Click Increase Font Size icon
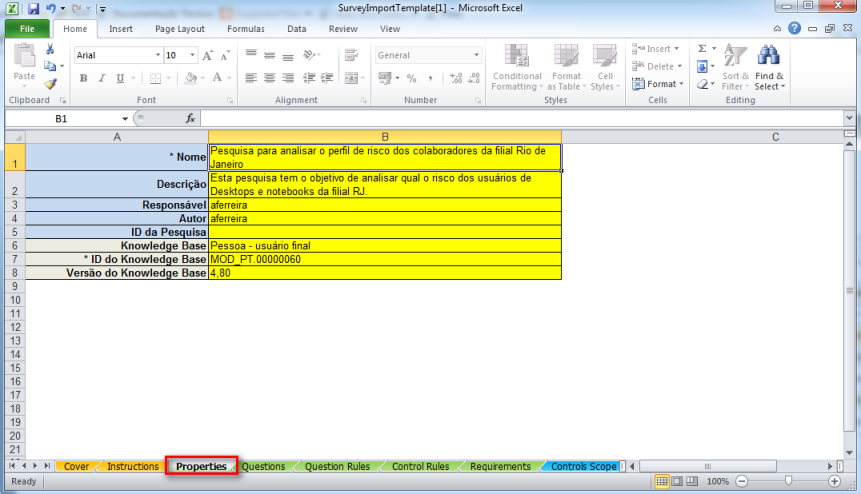Viewport: 861px width, 494px height. click(208, 55)
